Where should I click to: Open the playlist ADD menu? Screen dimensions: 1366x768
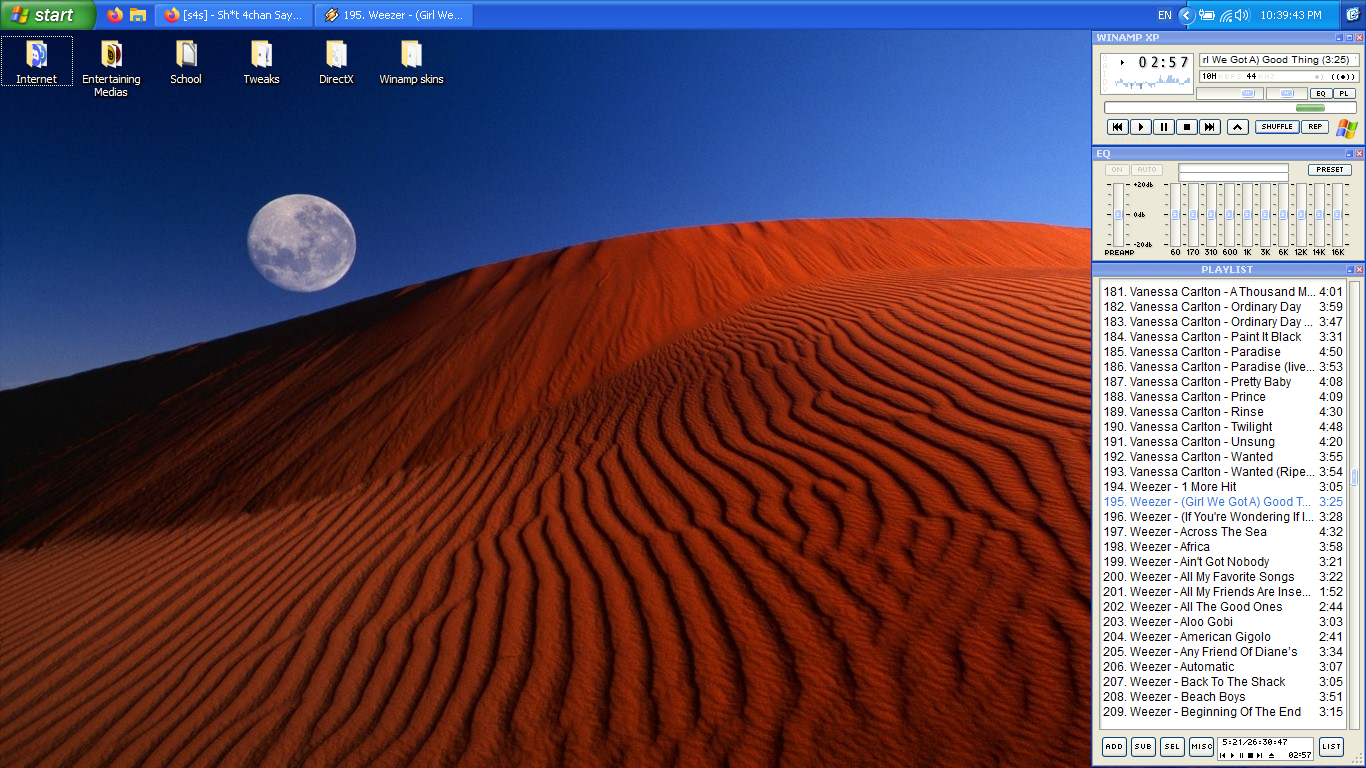pos(1114,747)
